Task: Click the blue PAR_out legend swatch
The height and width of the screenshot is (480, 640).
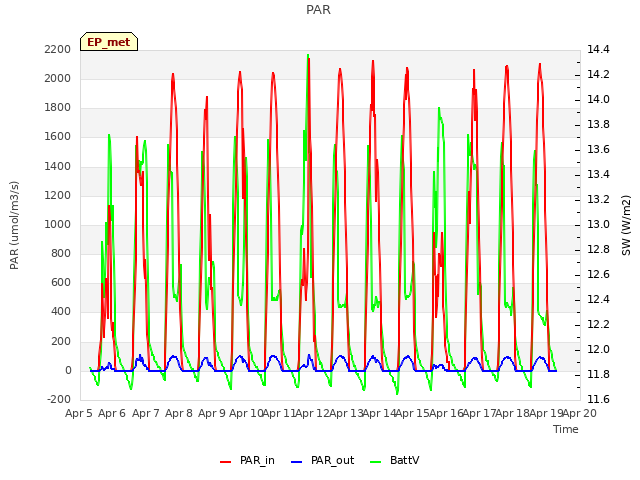Action: point(296,462)
